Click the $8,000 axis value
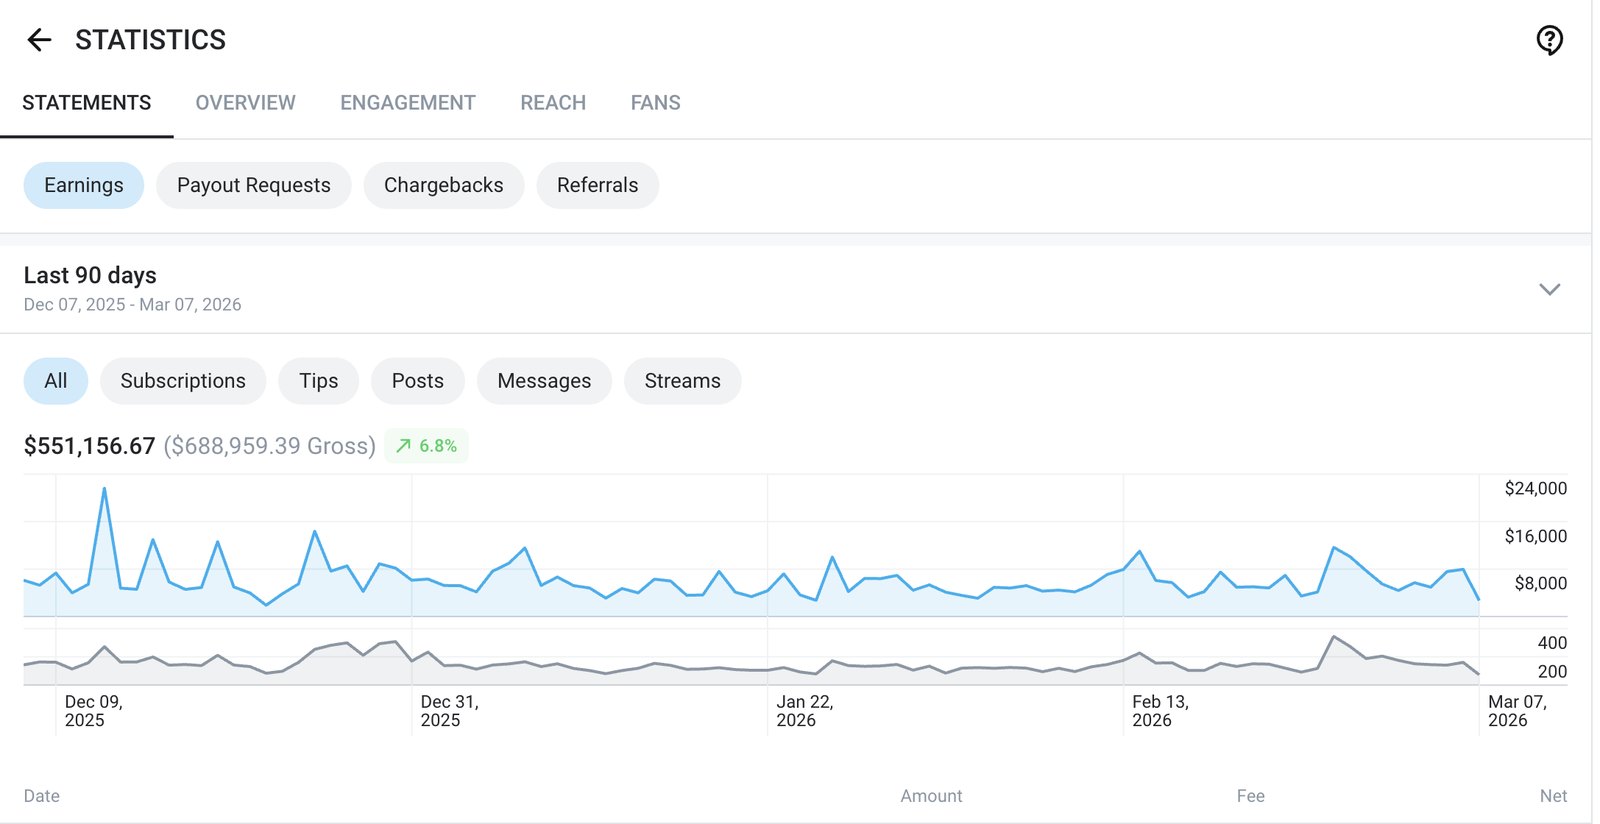 [x=1541, y=583]
